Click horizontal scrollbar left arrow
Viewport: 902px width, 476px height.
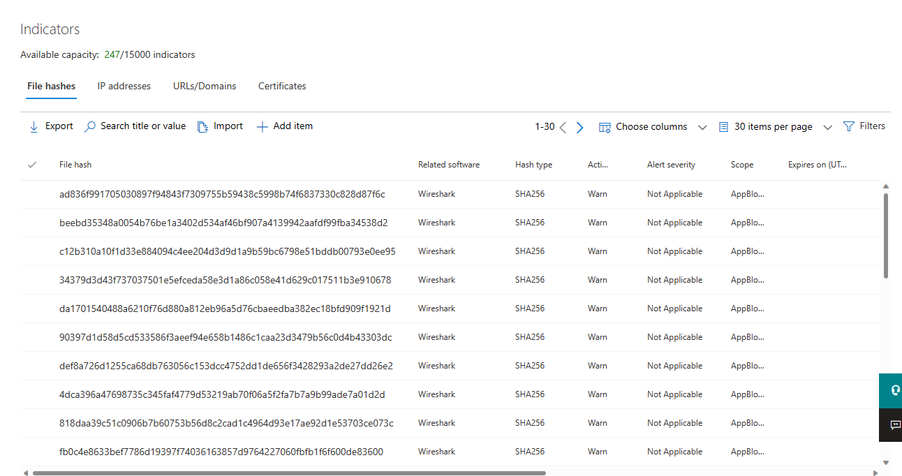point(25,473)
